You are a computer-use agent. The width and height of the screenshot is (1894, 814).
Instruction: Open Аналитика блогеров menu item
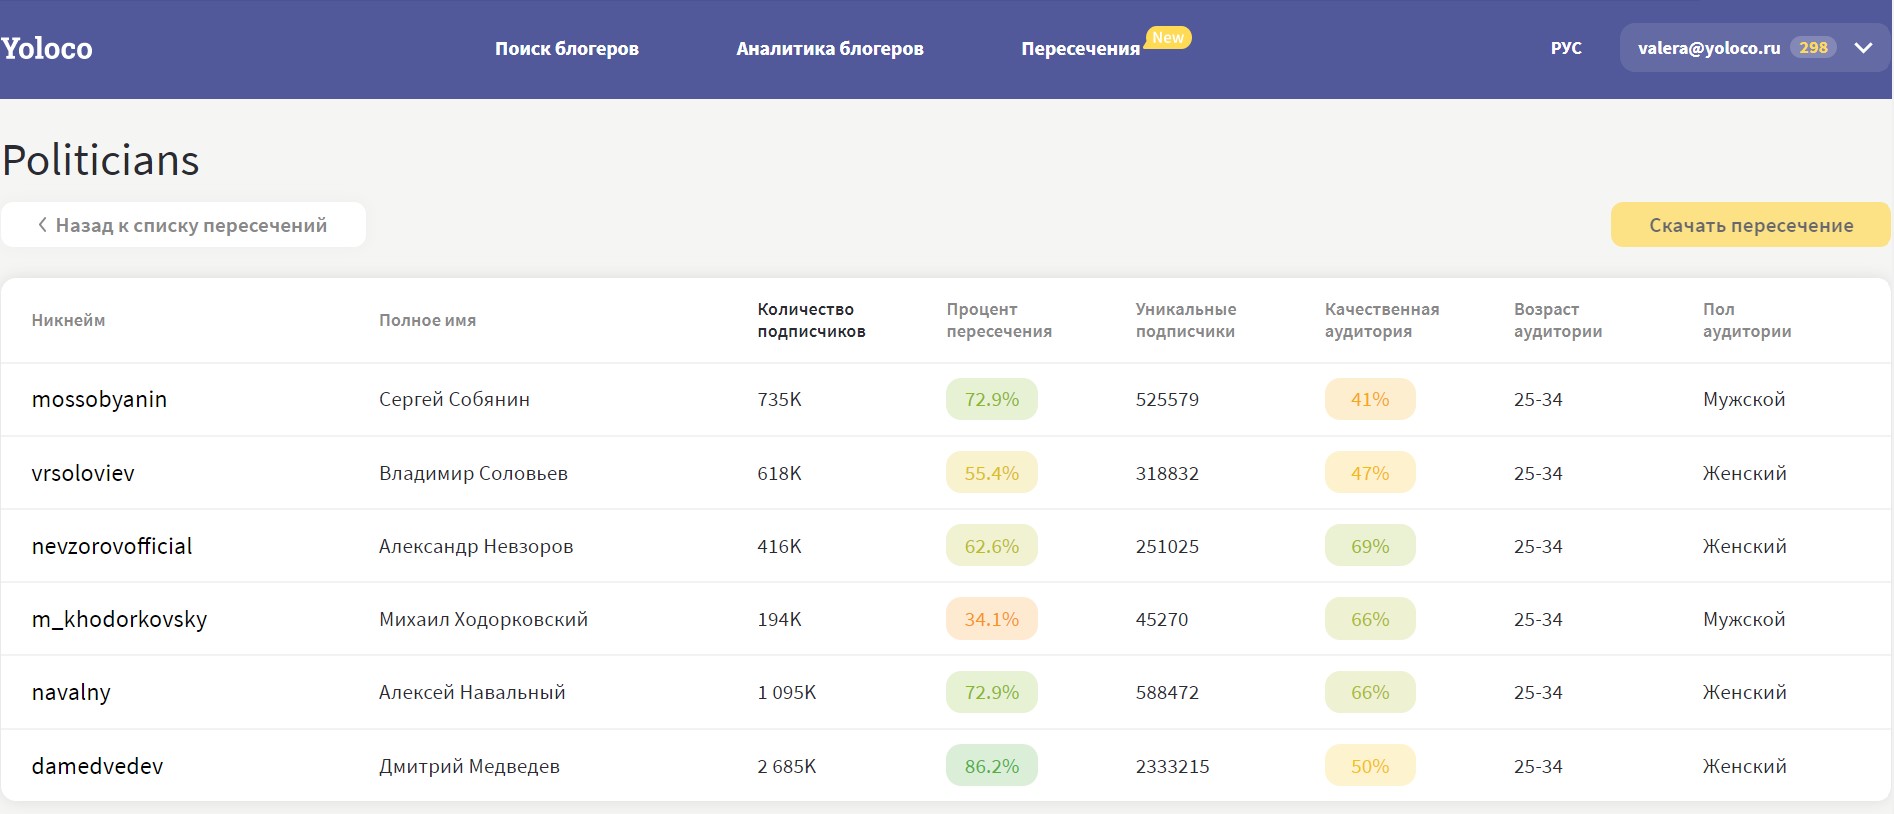click(829, 48)
